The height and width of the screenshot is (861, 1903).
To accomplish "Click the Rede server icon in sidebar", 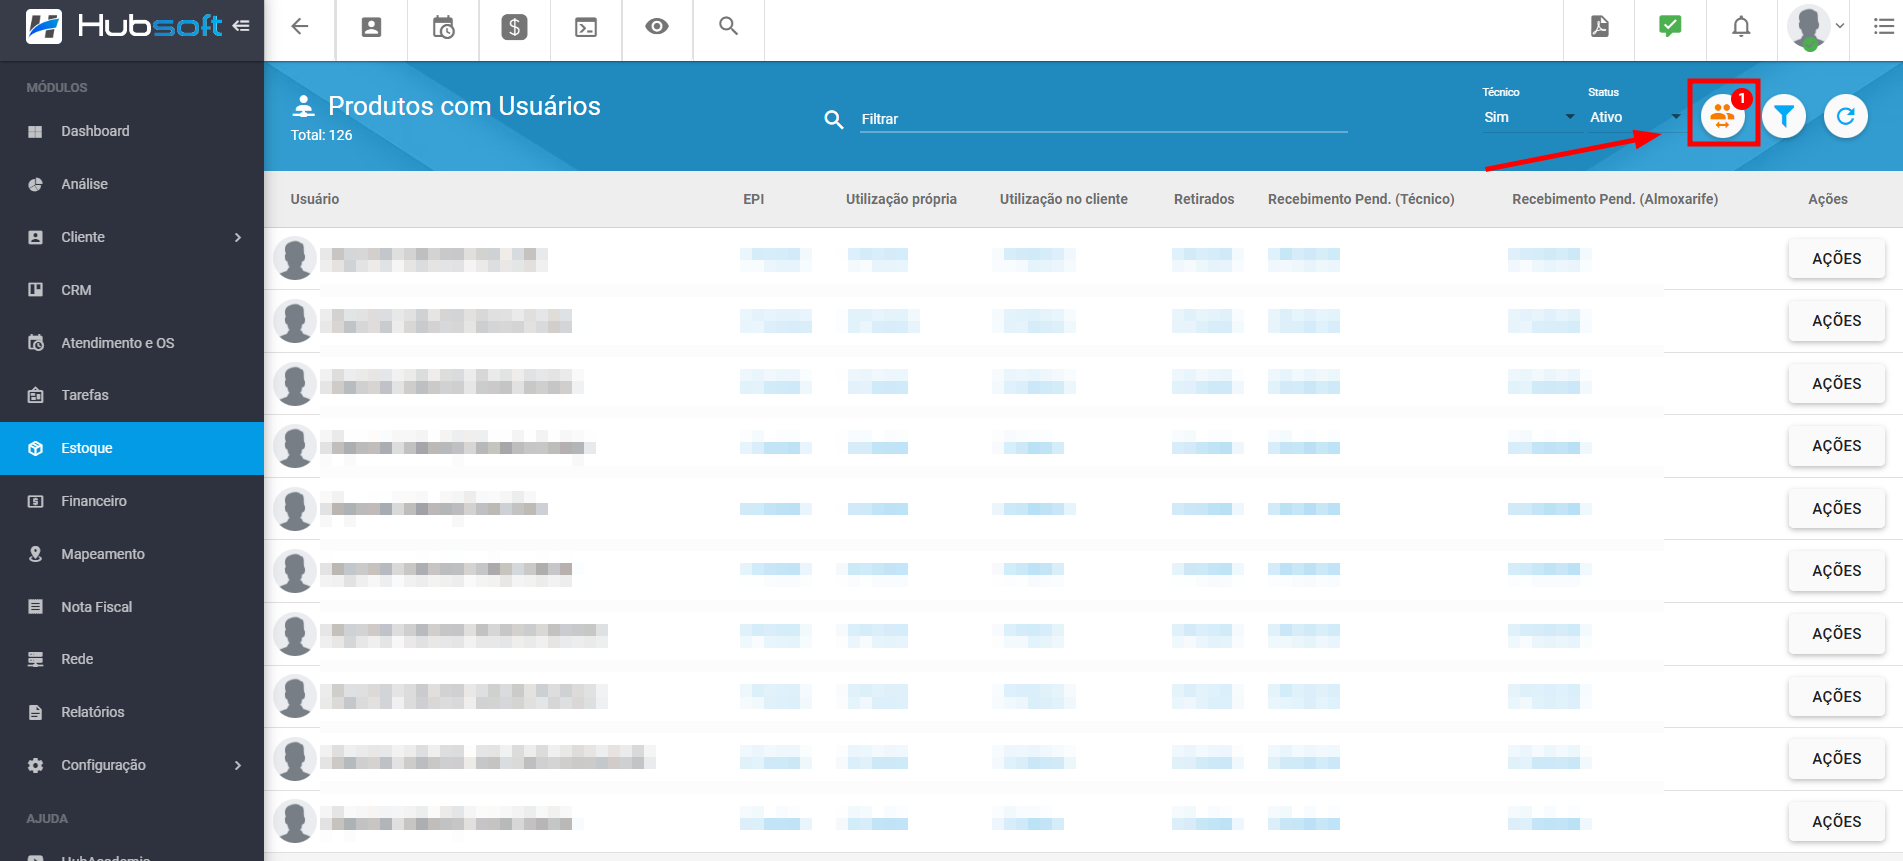I will 35,659.
